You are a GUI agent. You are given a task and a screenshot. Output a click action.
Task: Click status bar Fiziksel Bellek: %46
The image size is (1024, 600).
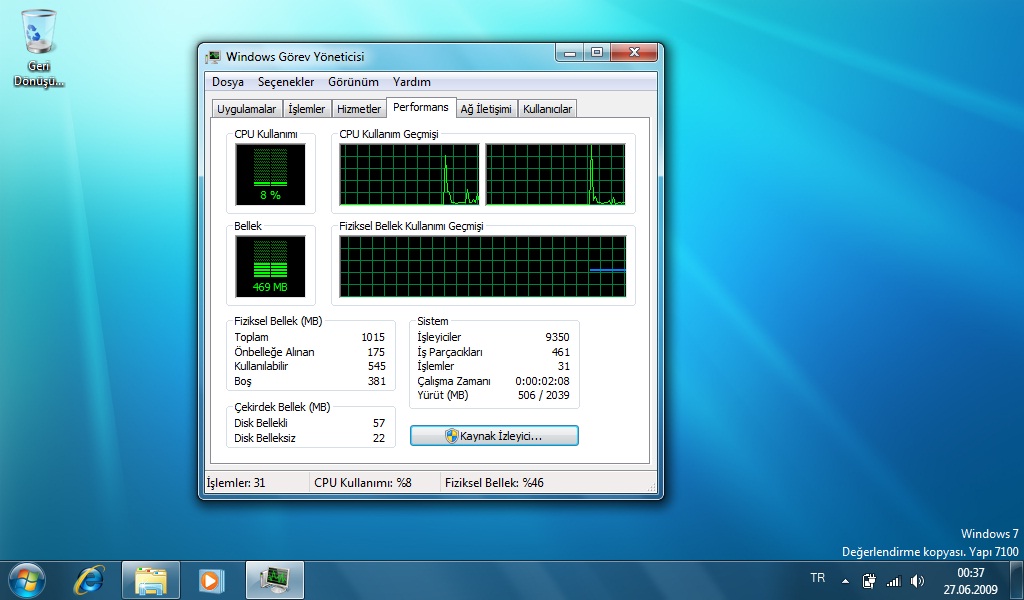tap(494, 483)
